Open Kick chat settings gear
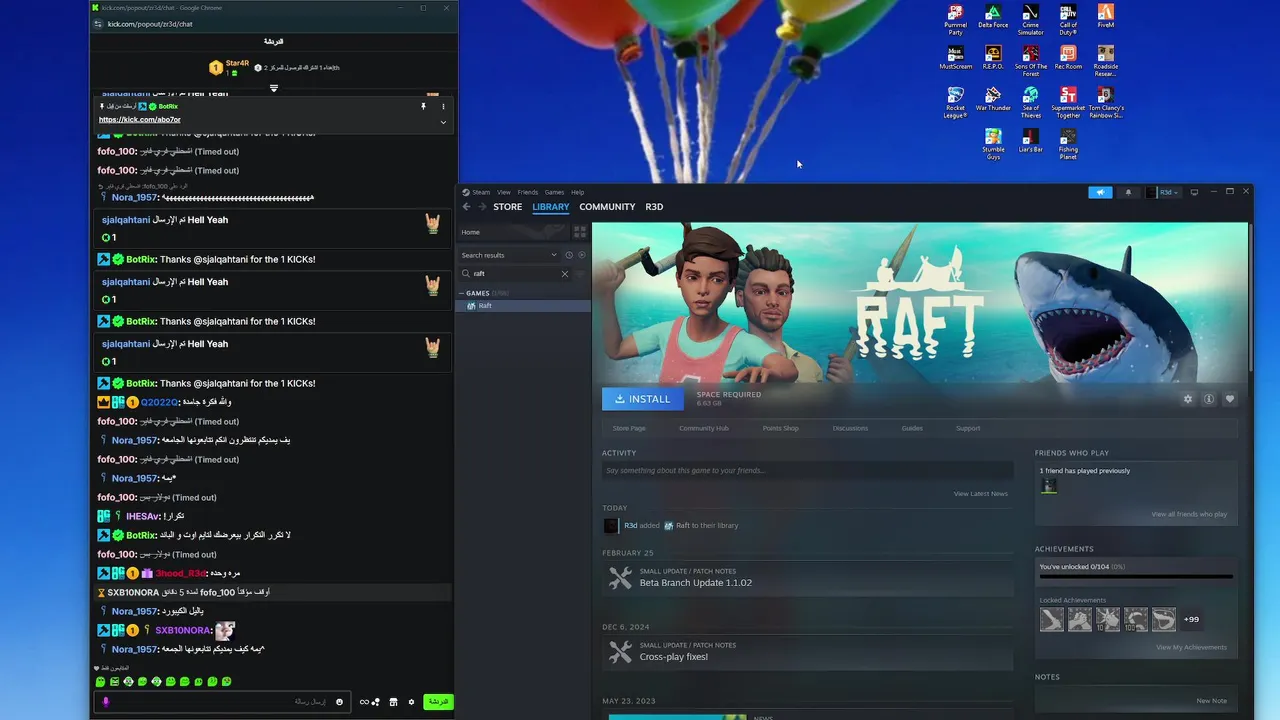 [411, 702]
